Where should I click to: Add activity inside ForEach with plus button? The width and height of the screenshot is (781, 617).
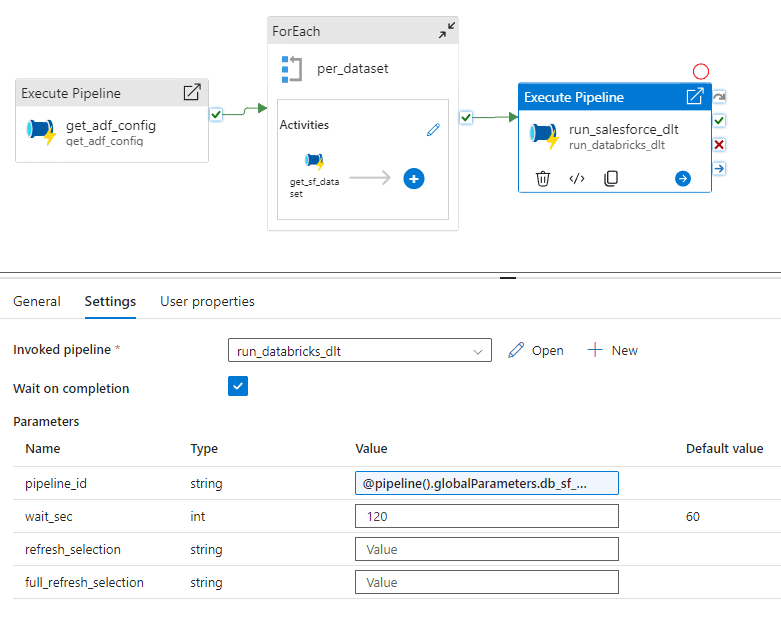414,178
